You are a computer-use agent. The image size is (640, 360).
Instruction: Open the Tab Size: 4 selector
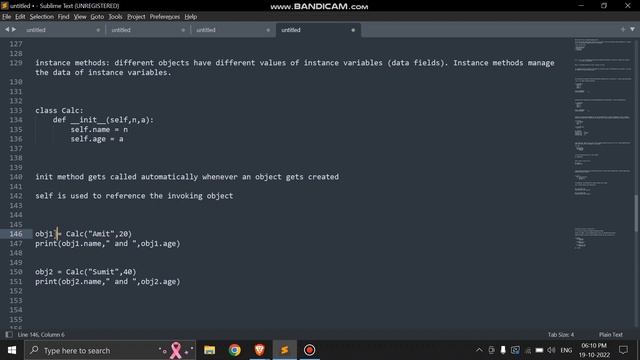click(560, 334)
